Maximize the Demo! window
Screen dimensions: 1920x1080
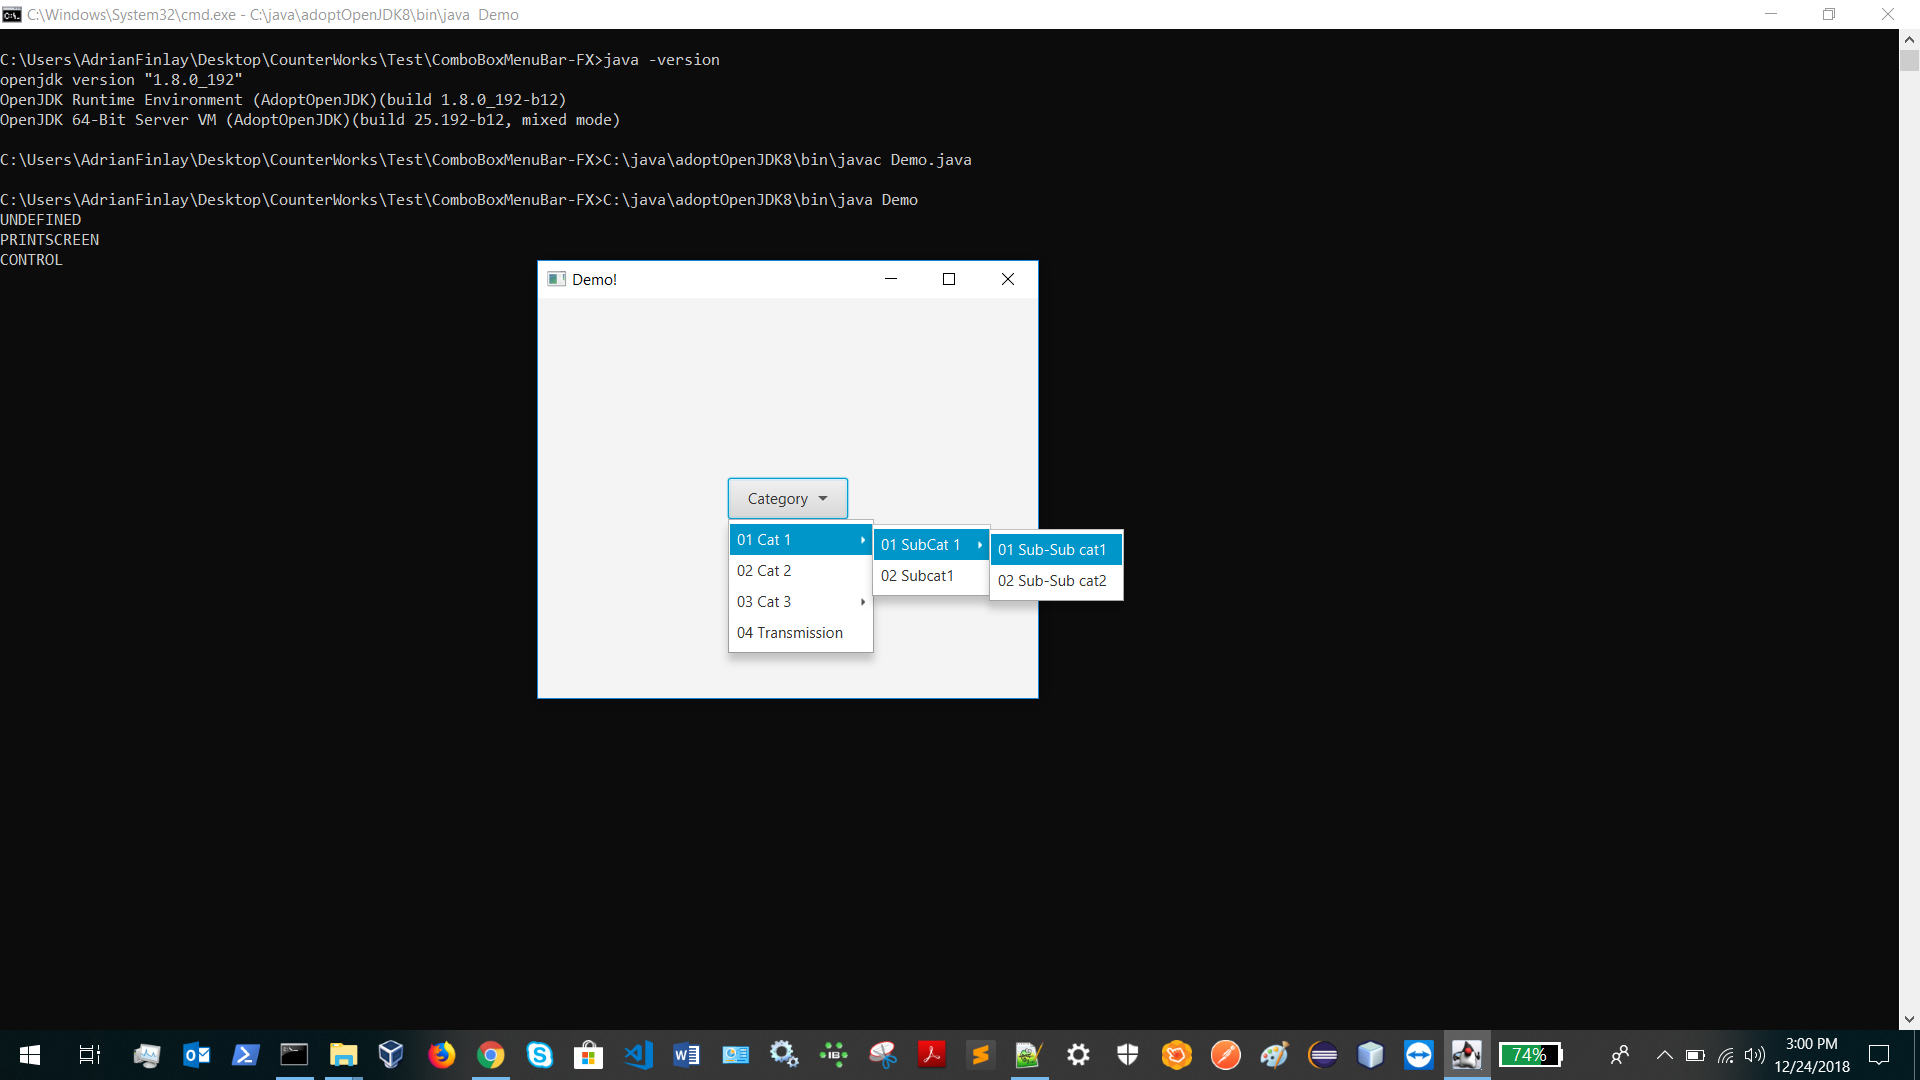click(949, 279)
